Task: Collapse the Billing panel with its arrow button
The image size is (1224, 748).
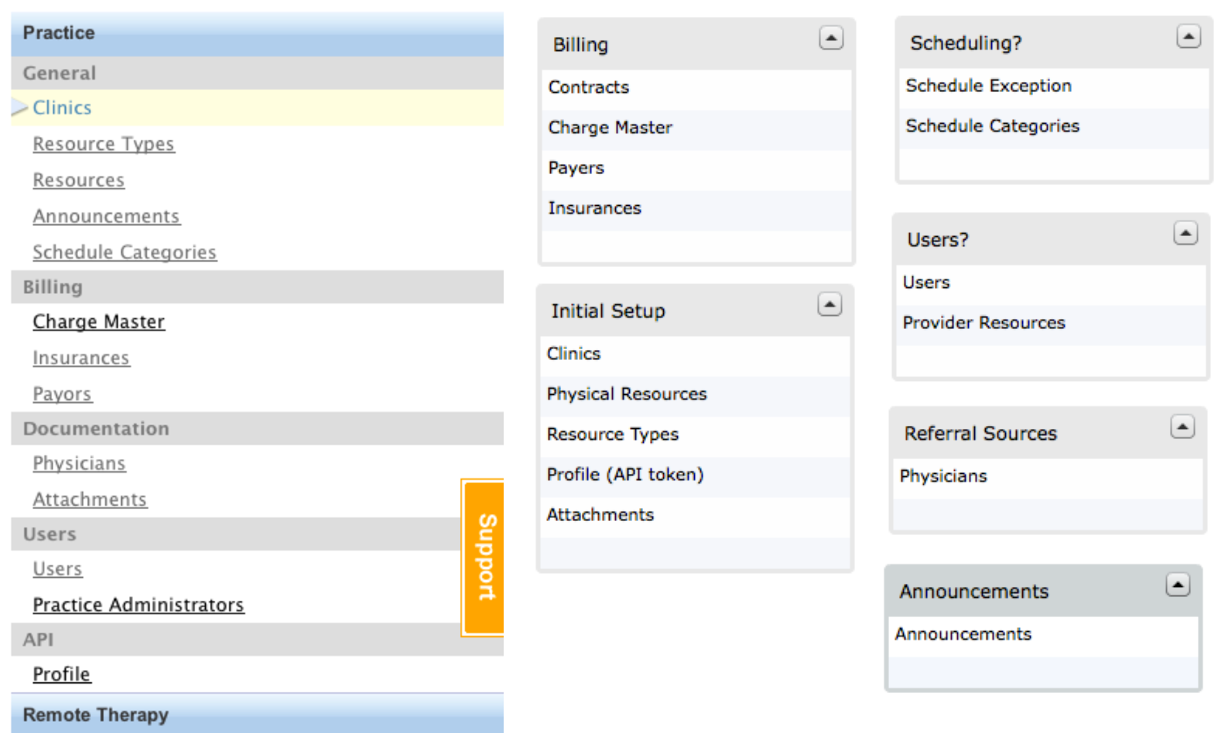Action: [831, 38]
